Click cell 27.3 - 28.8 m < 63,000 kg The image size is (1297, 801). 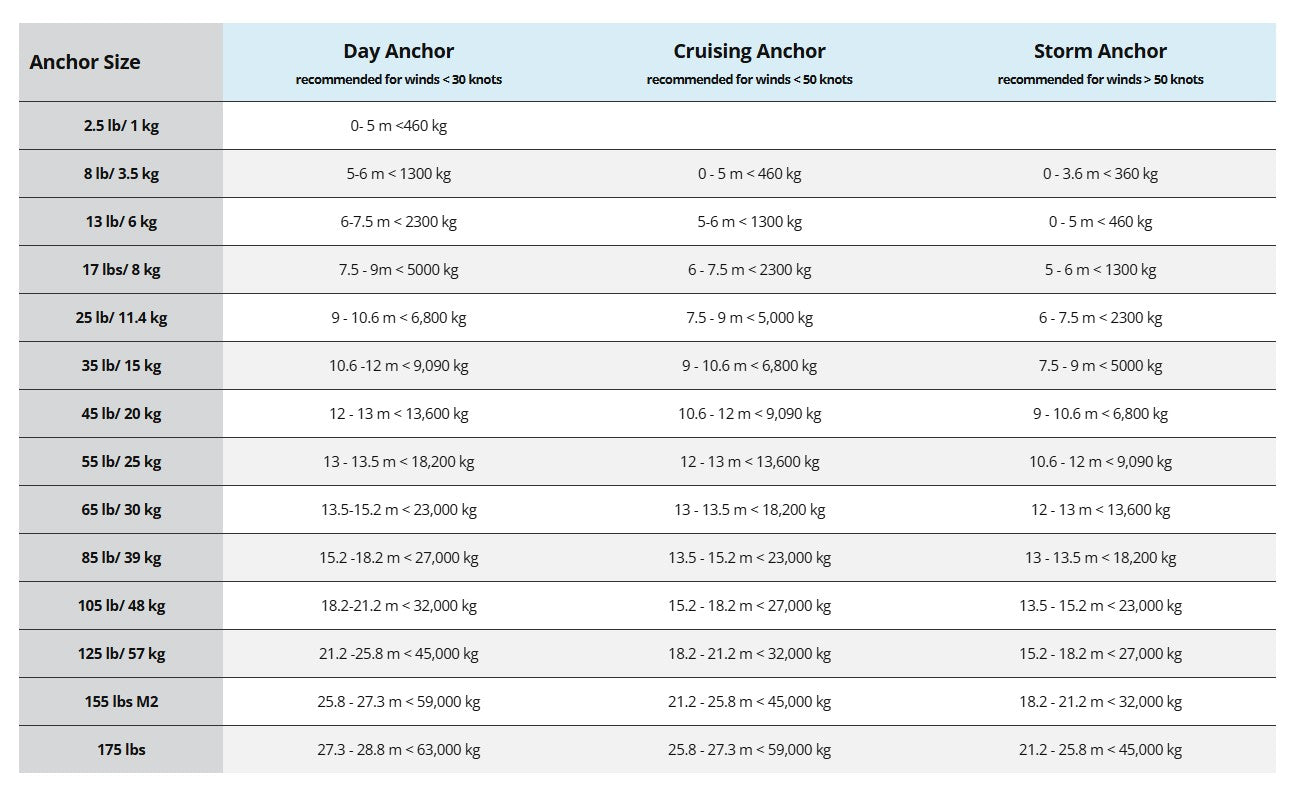(399, 750)
